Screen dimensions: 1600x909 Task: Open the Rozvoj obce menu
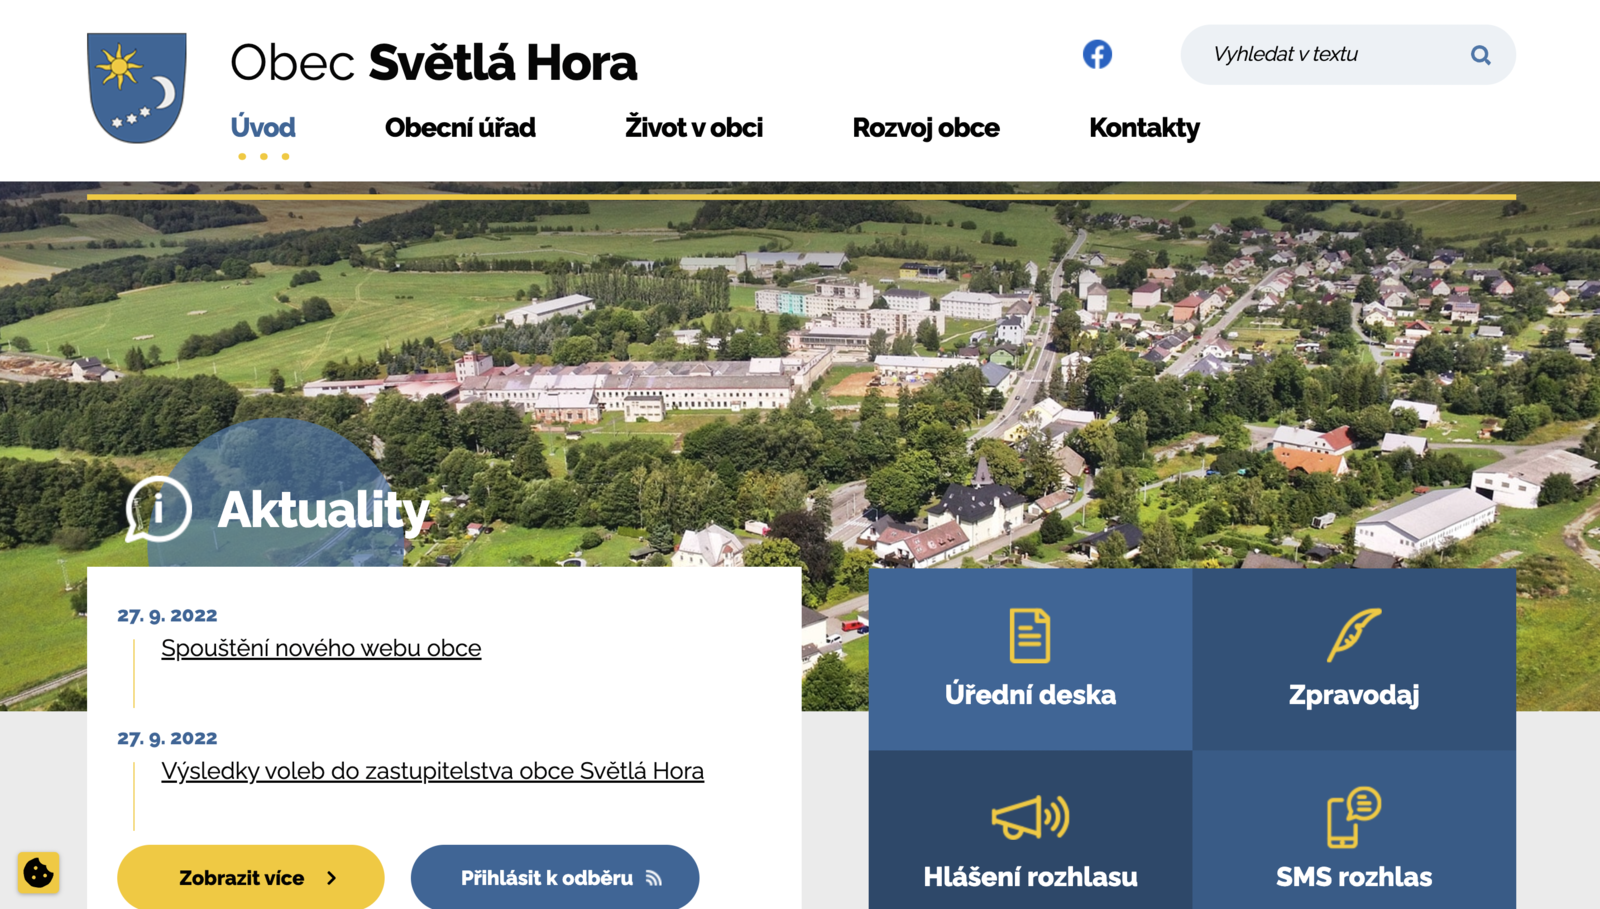click(925, 128)
